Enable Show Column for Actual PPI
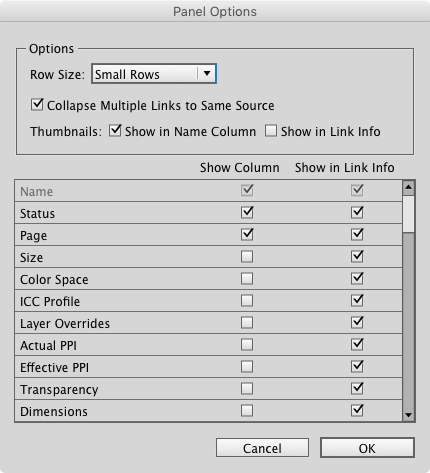Viewport: 430px width, 473px height. 247,344
